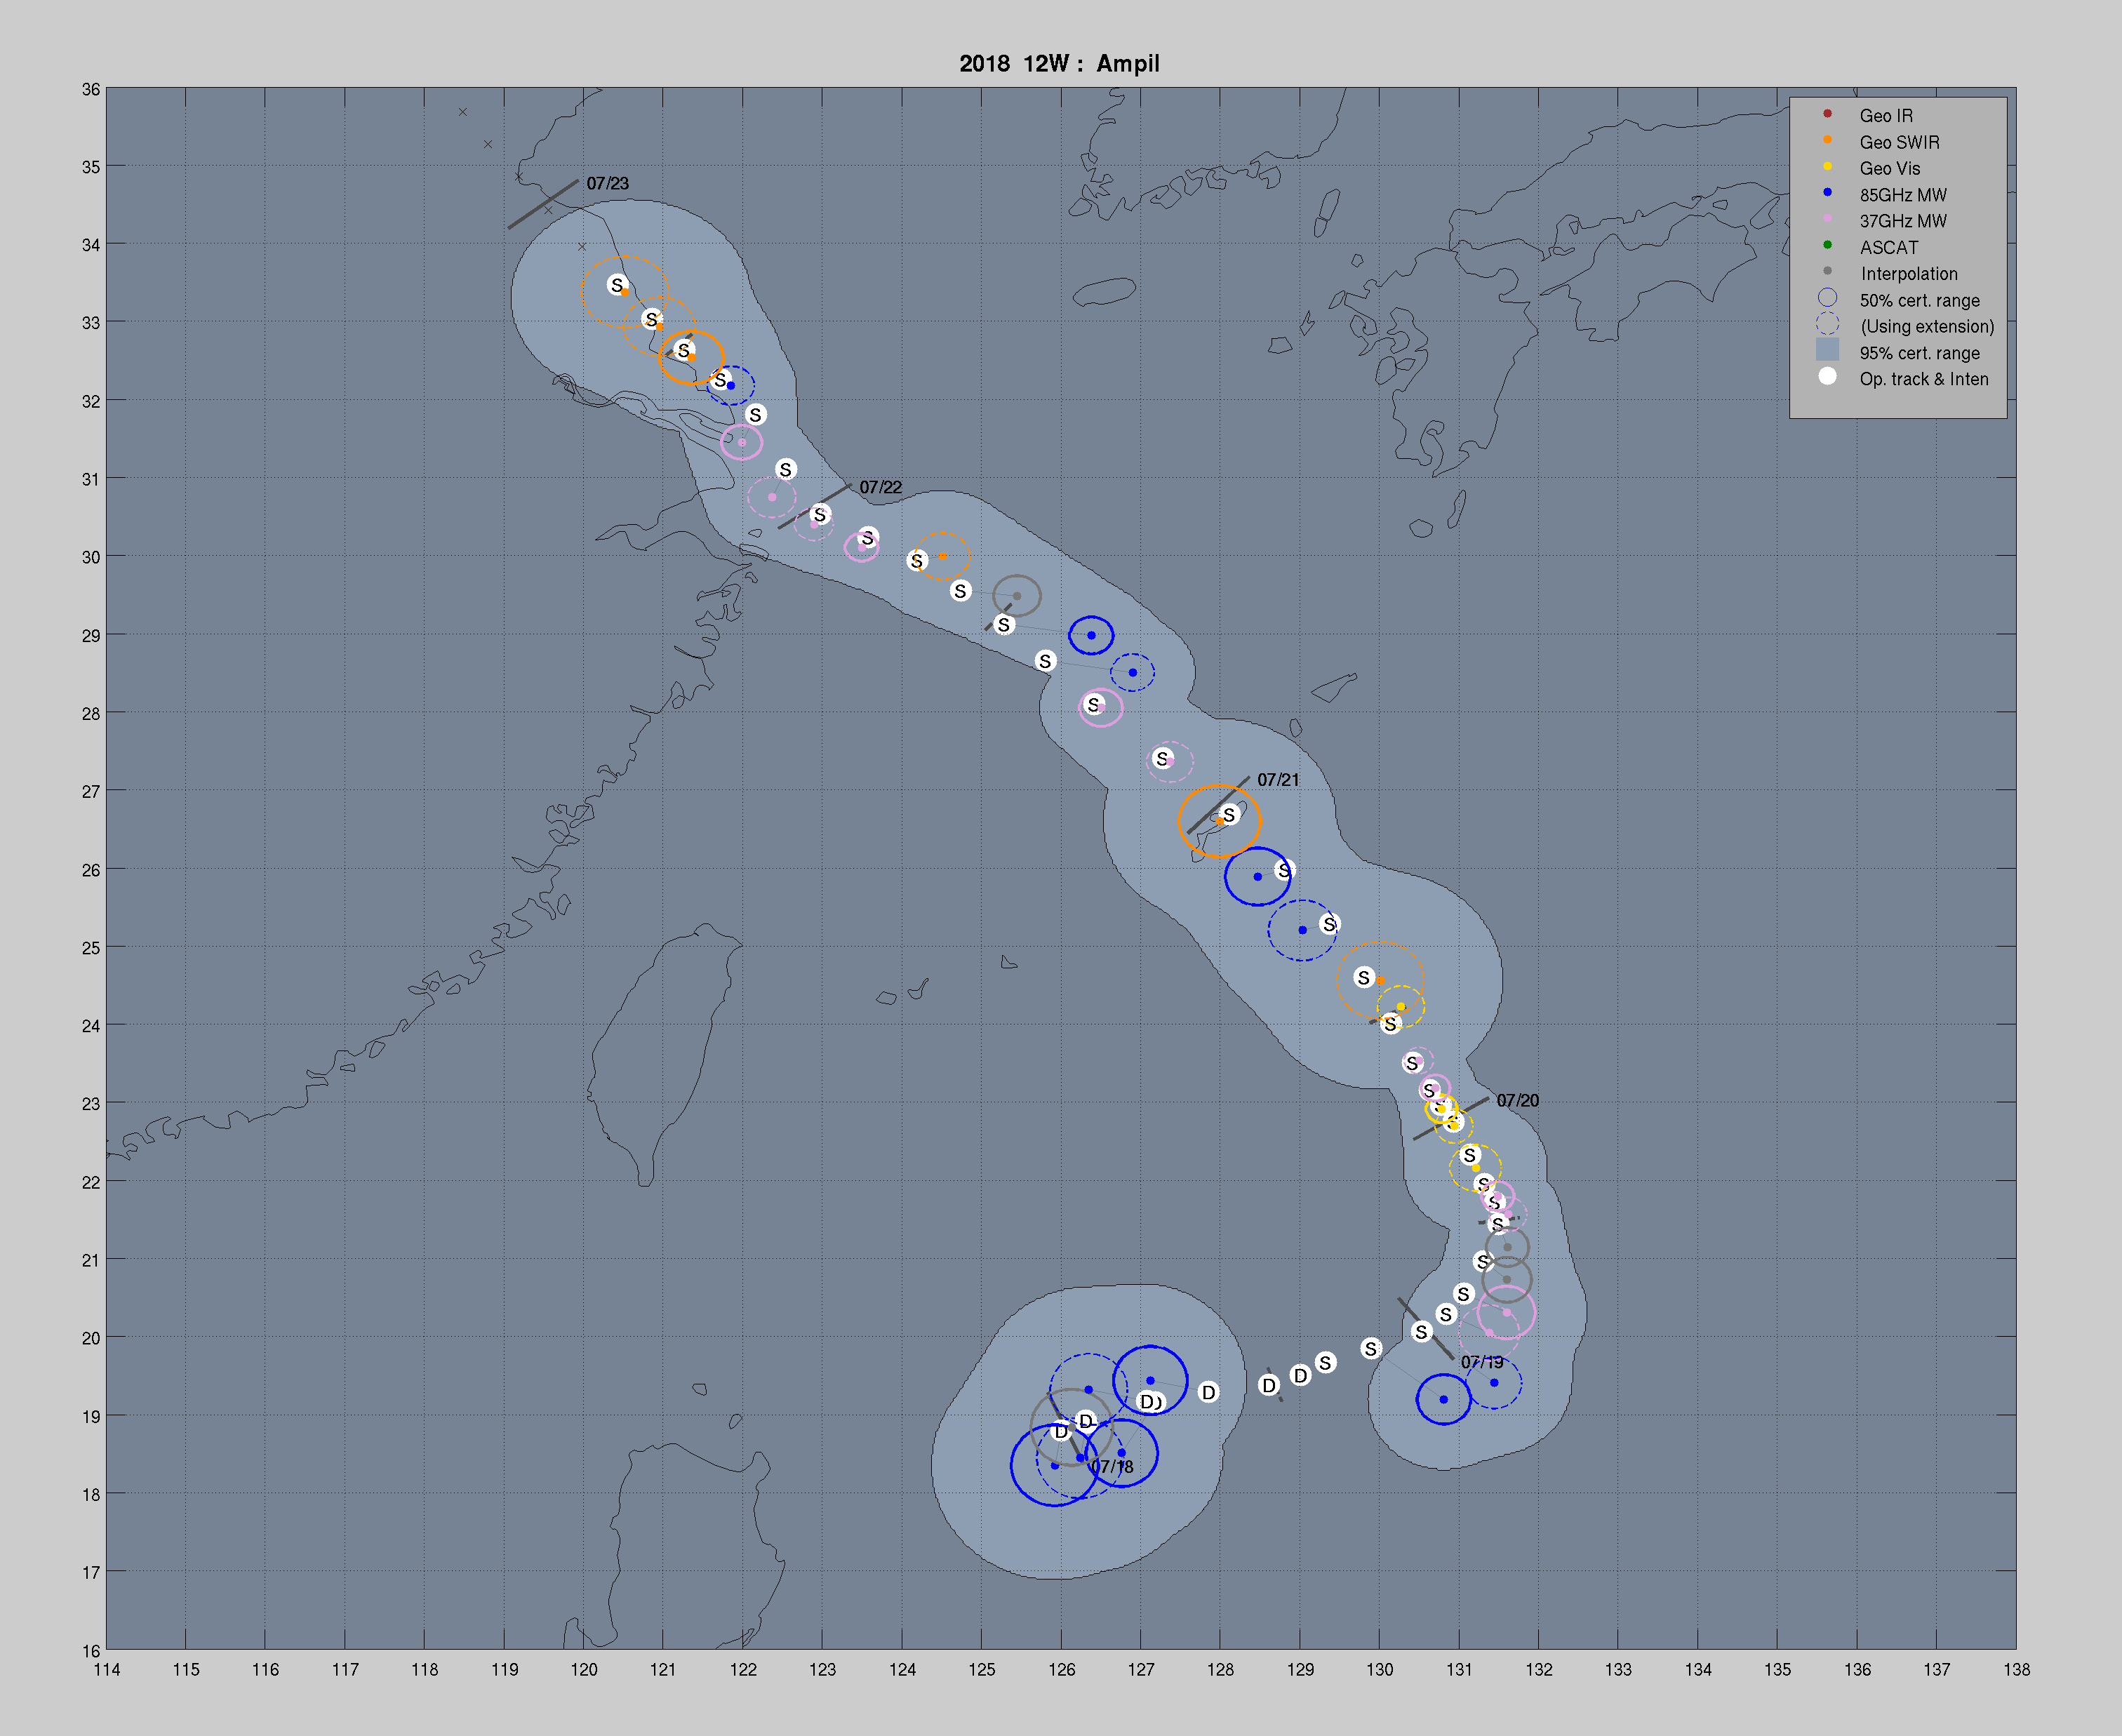Click the orange Geo SWIR legend dot
Screen dimensions: 2122x1736
pos(1827,140)
